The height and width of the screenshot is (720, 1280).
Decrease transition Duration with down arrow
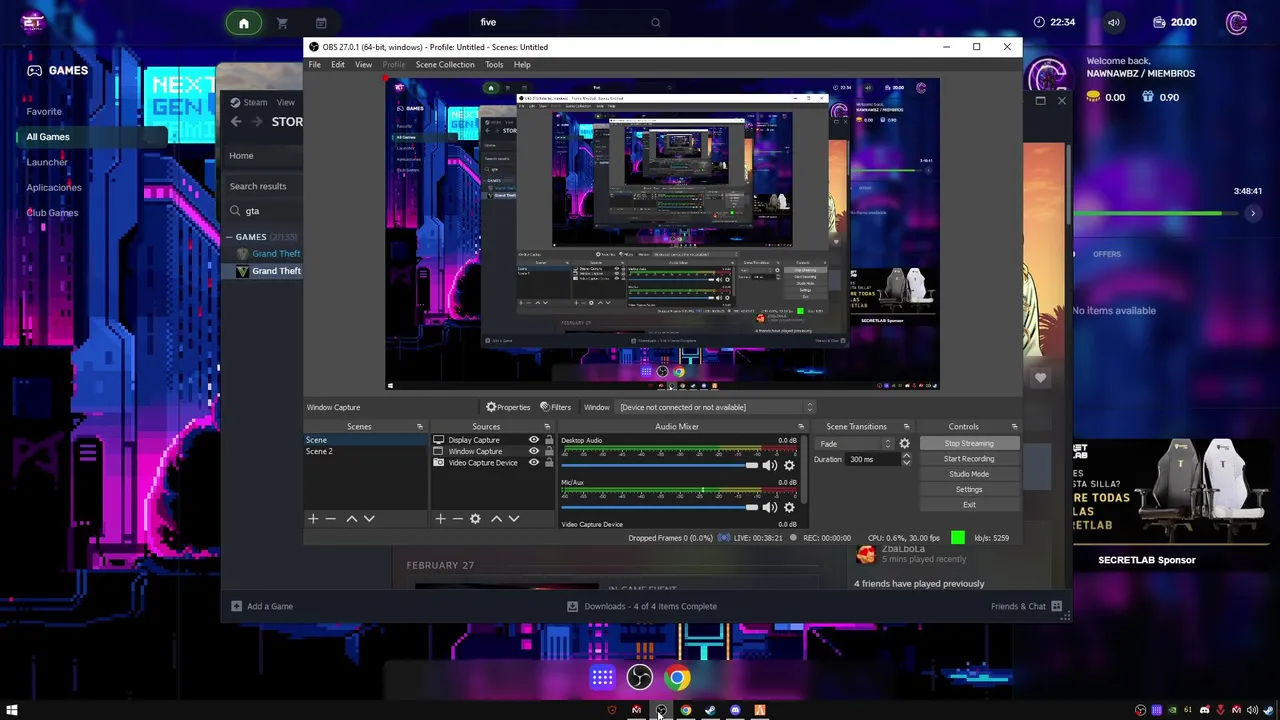(x=906, y=462)
